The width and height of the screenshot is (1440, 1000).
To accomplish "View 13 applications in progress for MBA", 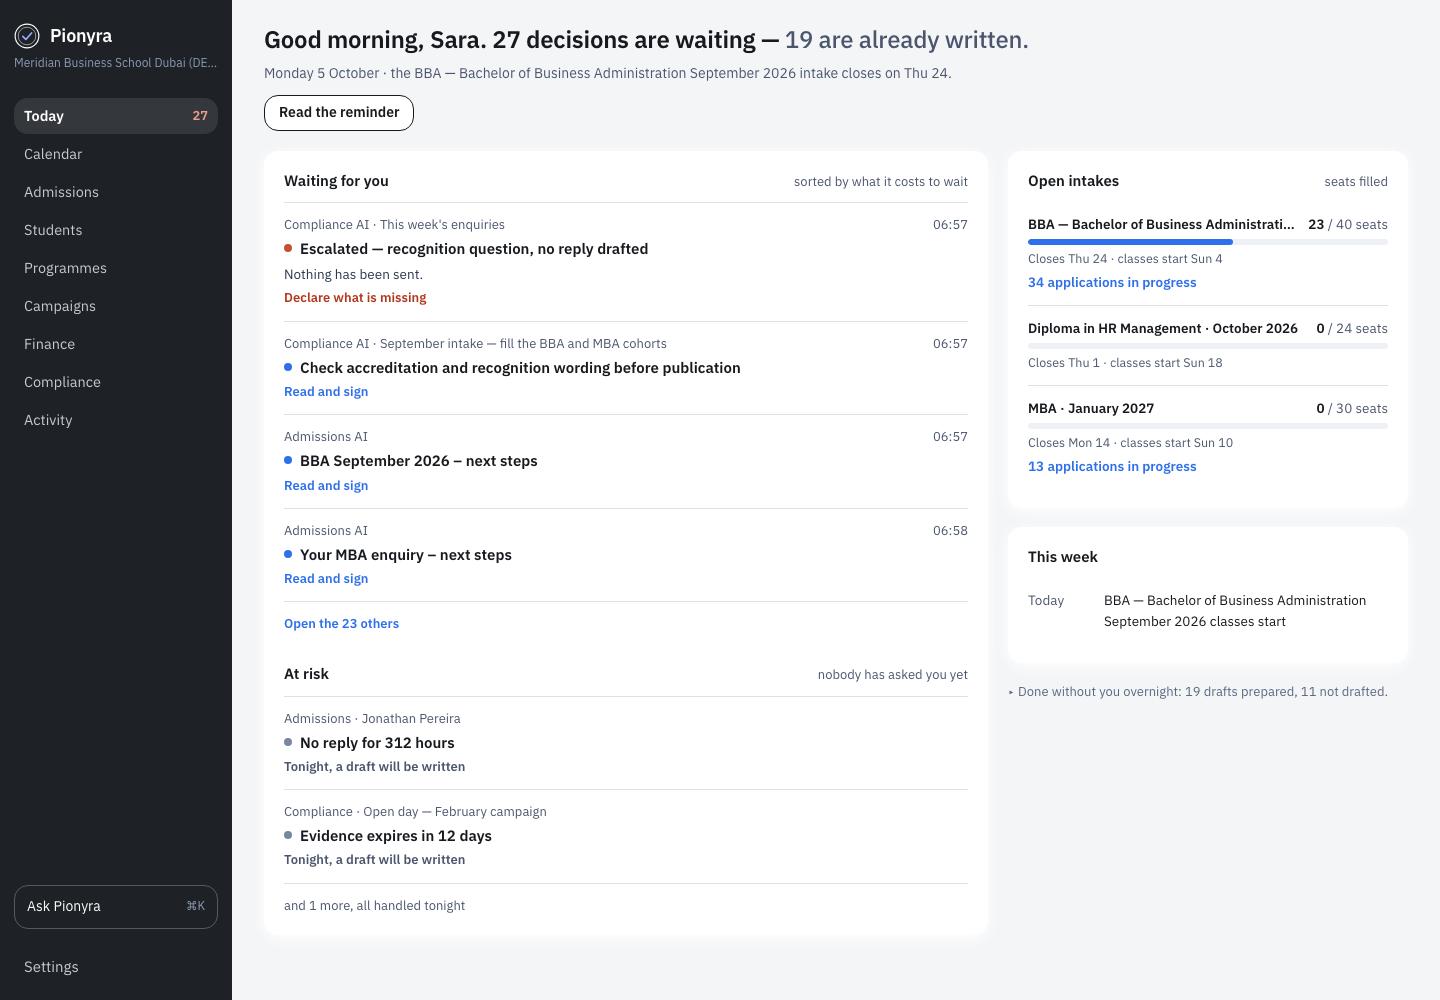I will [1112, 466].
